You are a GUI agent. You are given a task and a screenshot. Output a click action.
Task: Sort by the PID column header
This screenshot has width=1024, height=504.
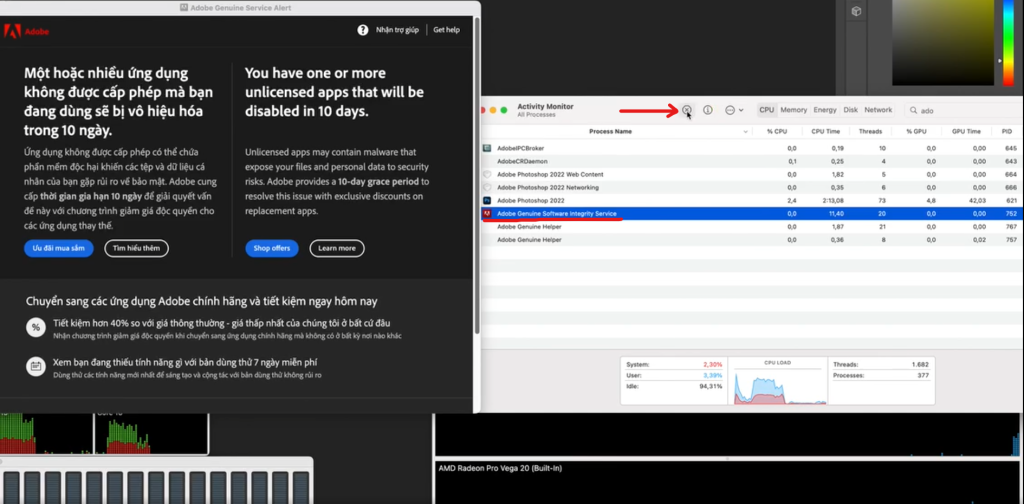tap(1006, 131)
